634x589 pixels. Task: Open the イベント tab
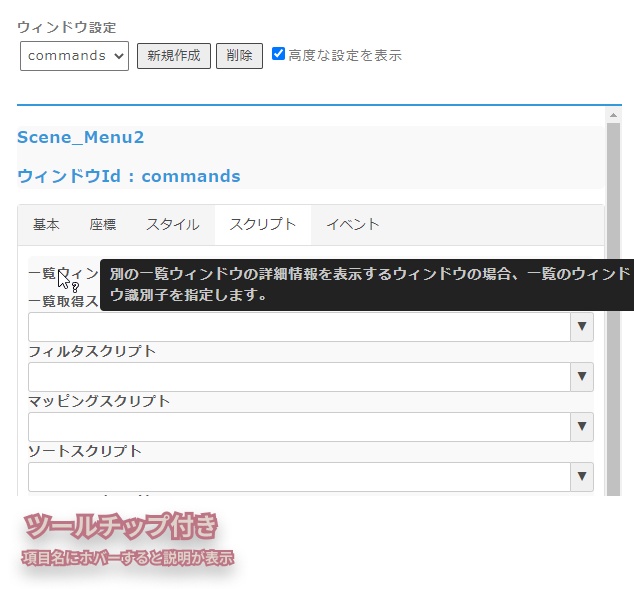click(353, 224)
